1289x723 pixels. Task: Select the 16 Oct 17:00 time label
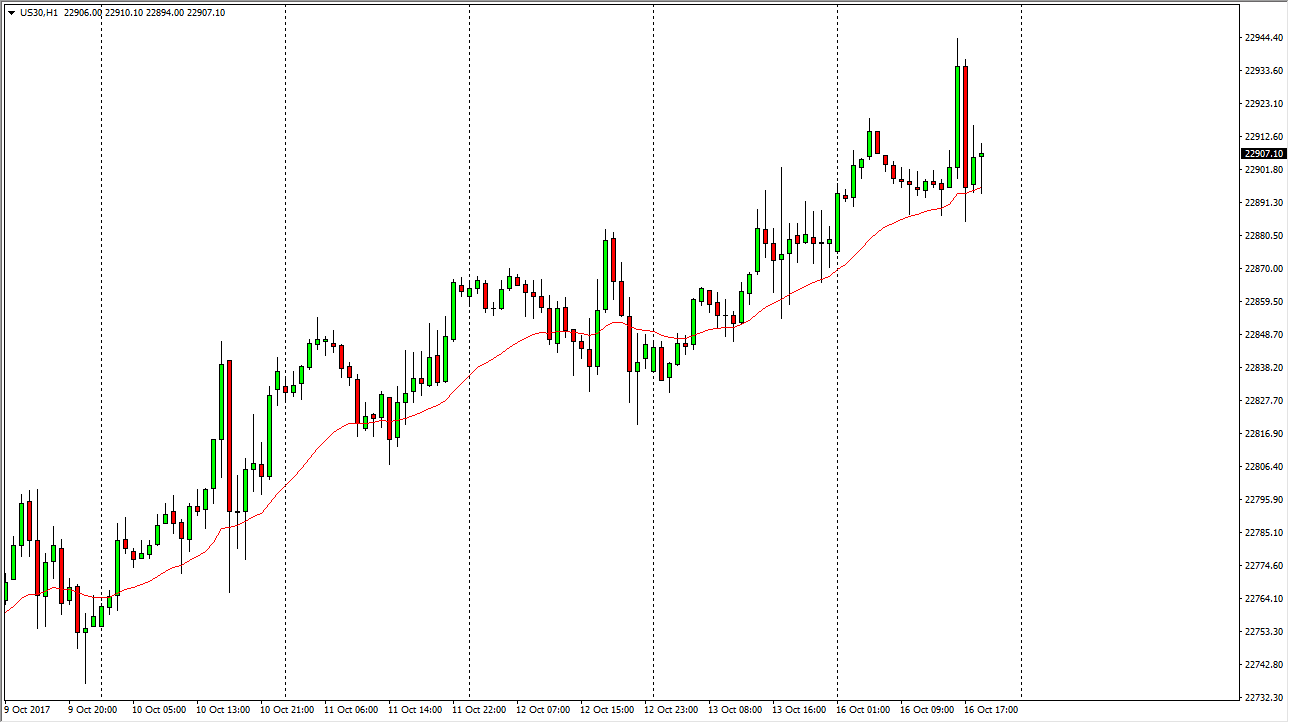tap(990, 710)
